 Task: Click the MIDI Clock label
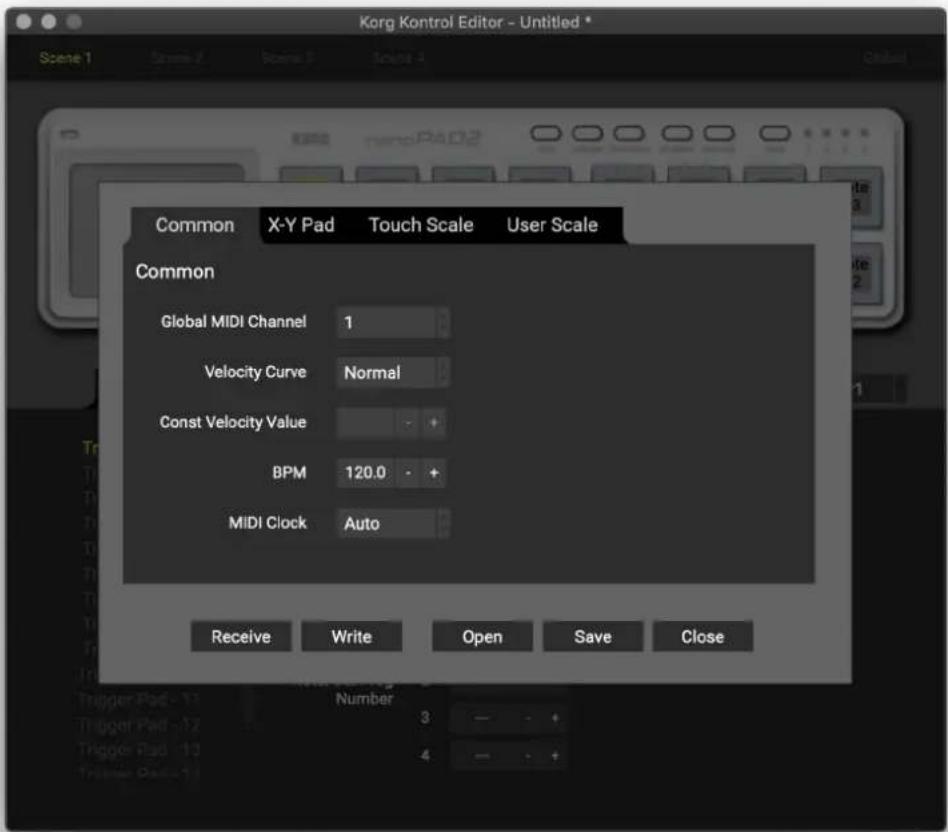coord(267,522)
